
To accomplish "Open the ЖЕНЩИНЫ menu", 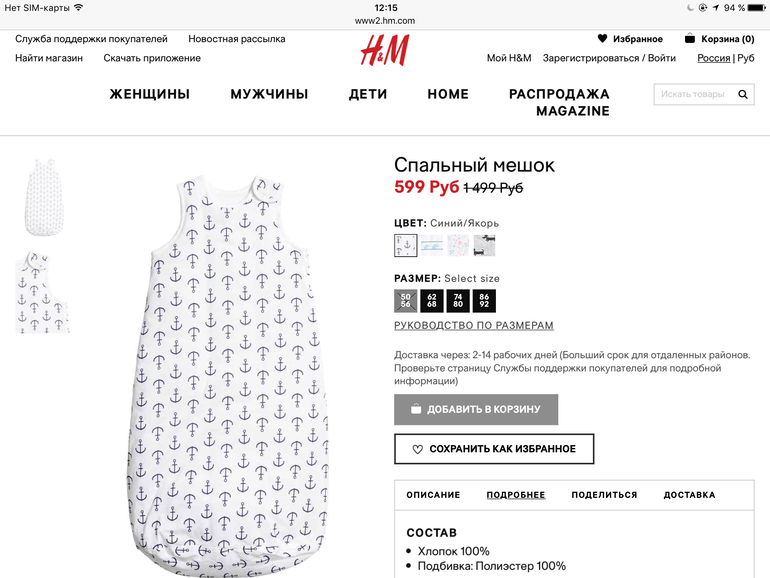I will (150, 94).
